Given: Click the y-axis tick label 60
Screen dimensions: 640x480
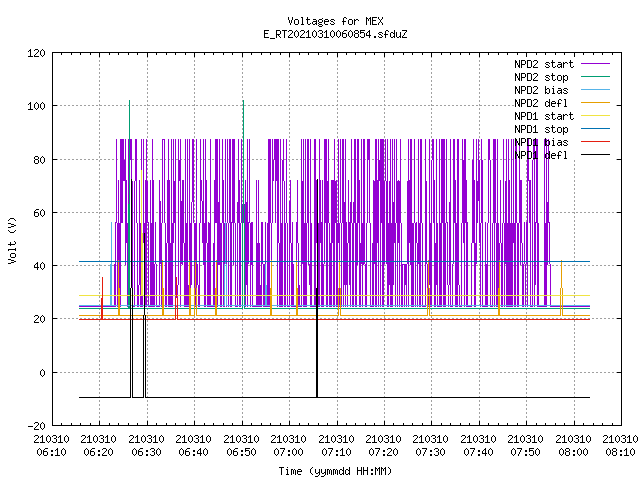Looking at the screenshot, I should point(40,213).
